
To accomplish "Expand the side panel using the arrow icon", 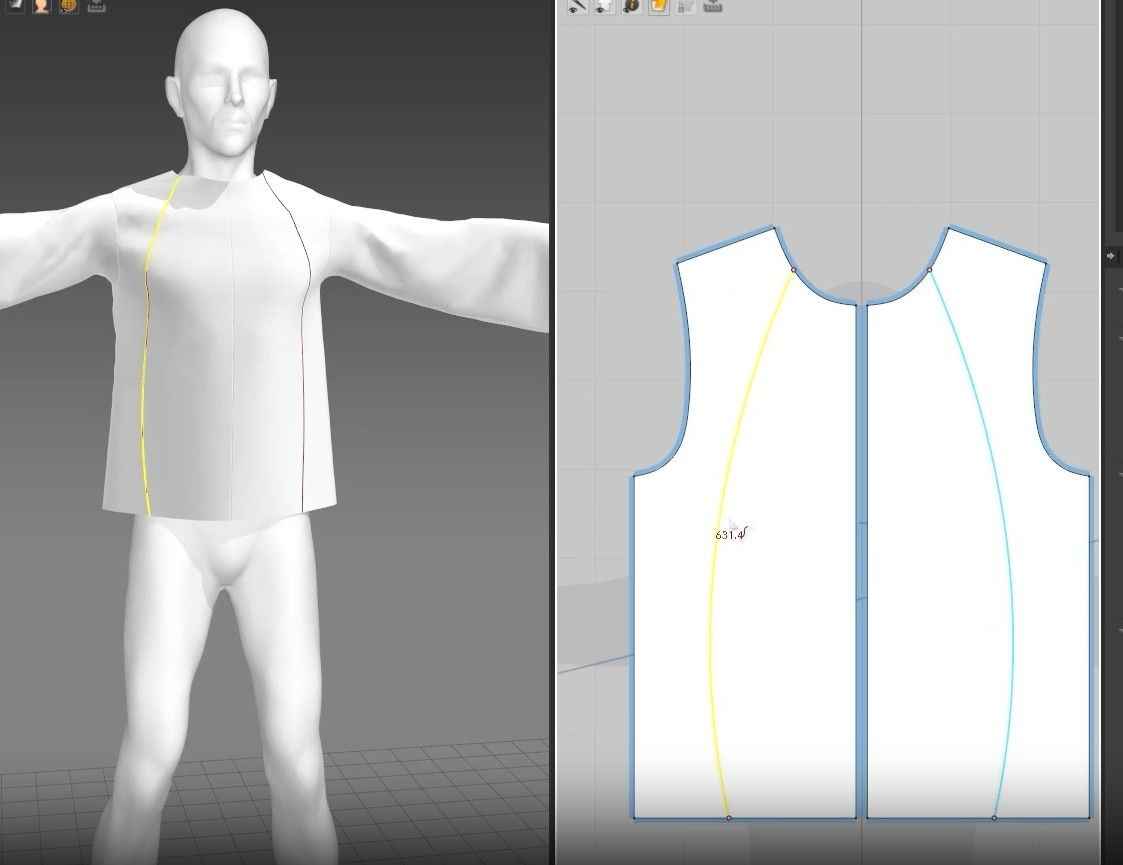I will pyautogui.click(x=1111, y=256).
